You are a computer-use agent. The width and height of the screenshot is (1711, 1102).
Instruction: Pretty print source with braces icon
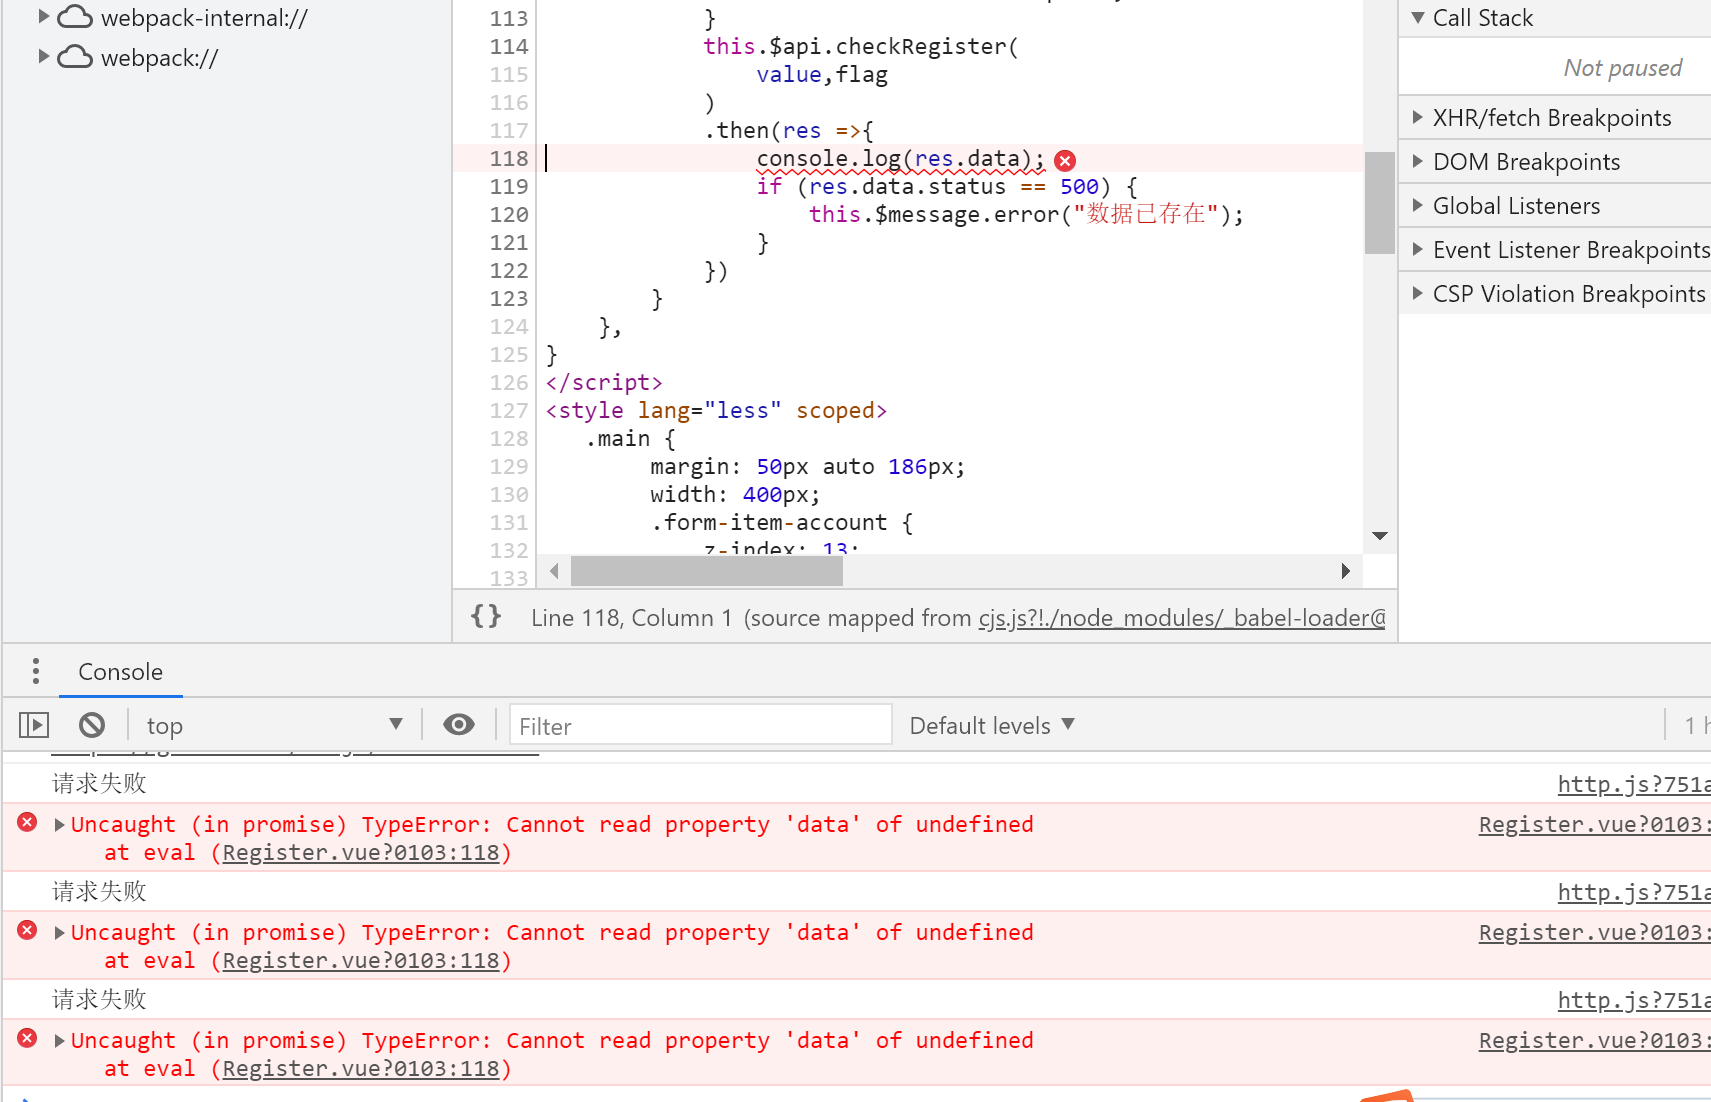coord(486,616)
